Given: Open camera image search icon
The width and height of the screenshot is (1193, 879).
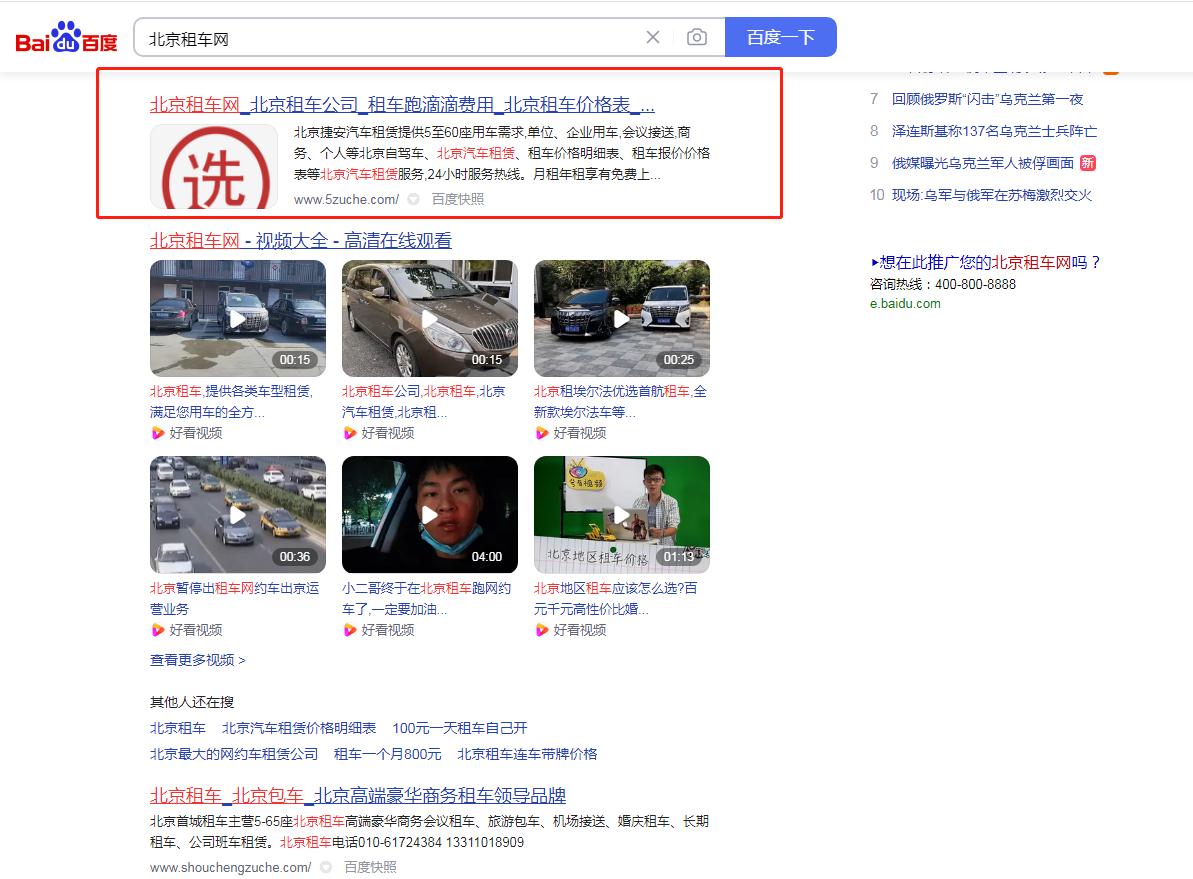Looking at the screenshot, I should [696, 37].
